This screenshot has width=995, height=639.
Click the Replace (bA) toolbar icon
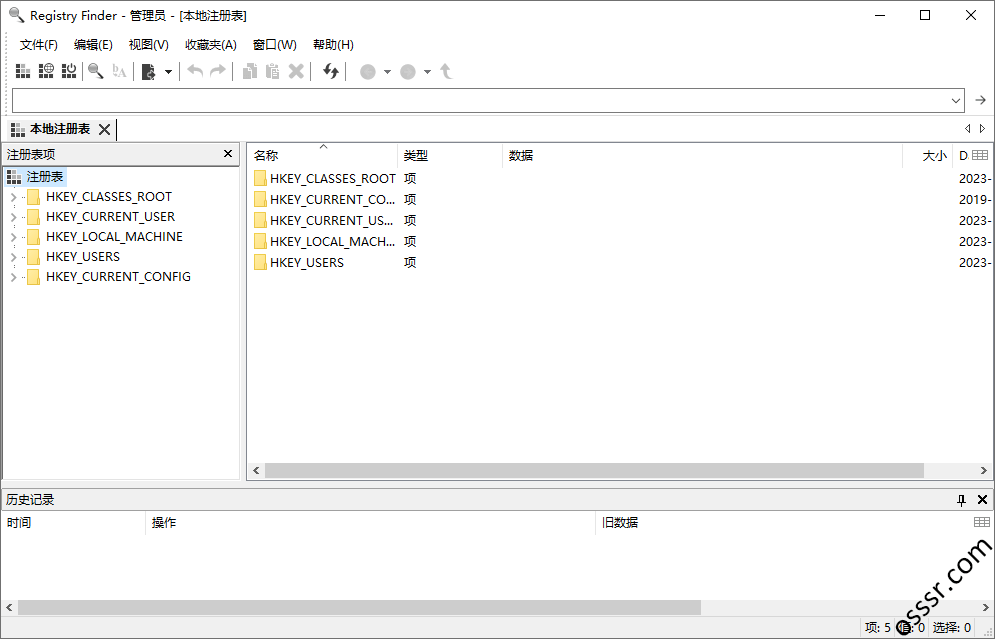(x=119, y=71)
